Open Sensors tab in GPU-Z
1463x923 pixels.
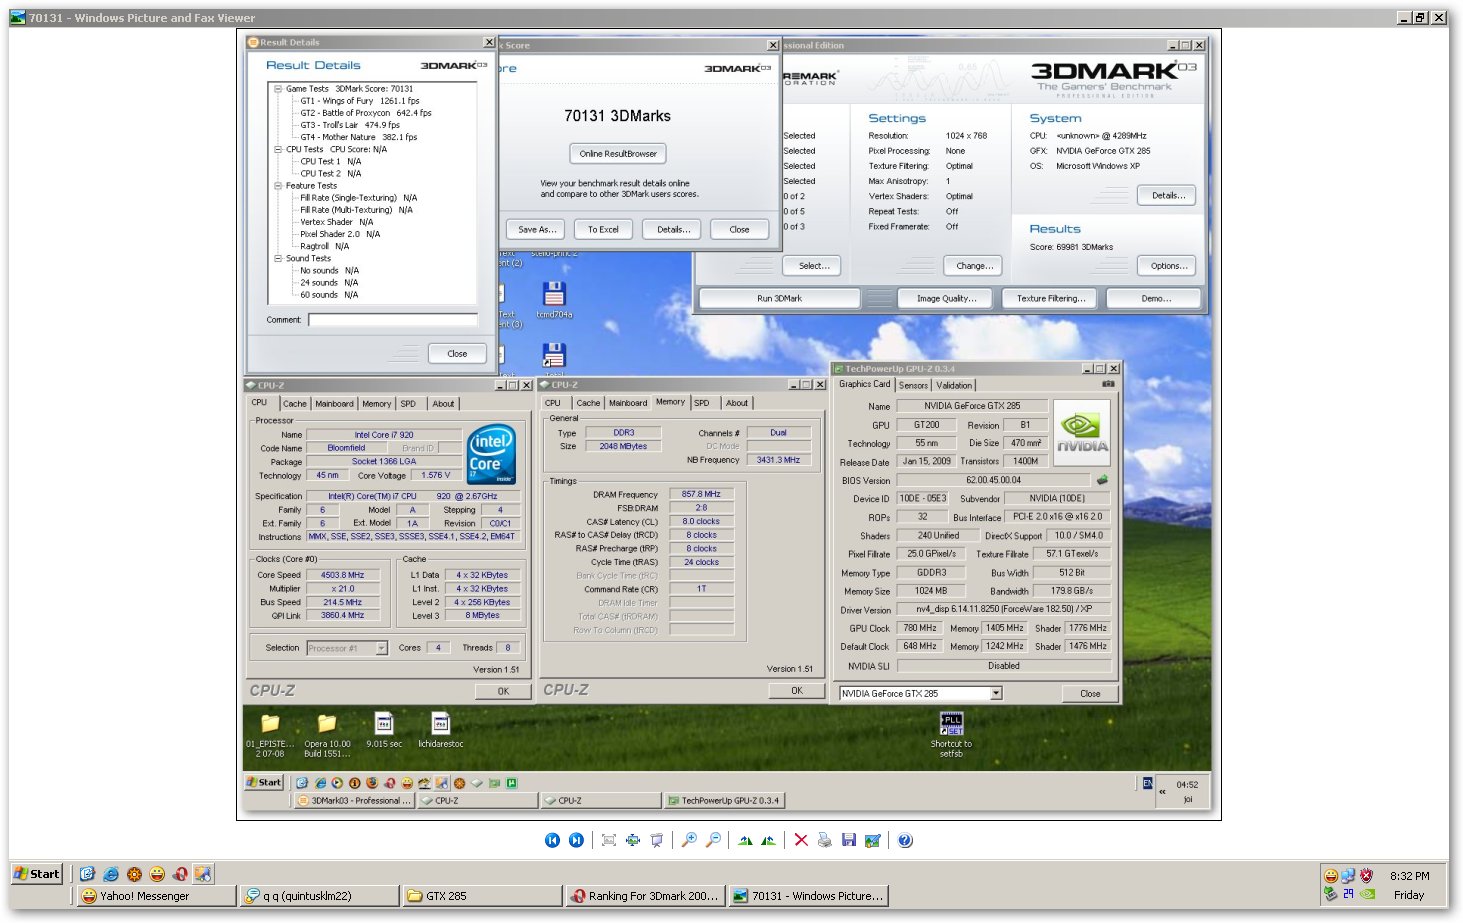click(x=913, y=385)
